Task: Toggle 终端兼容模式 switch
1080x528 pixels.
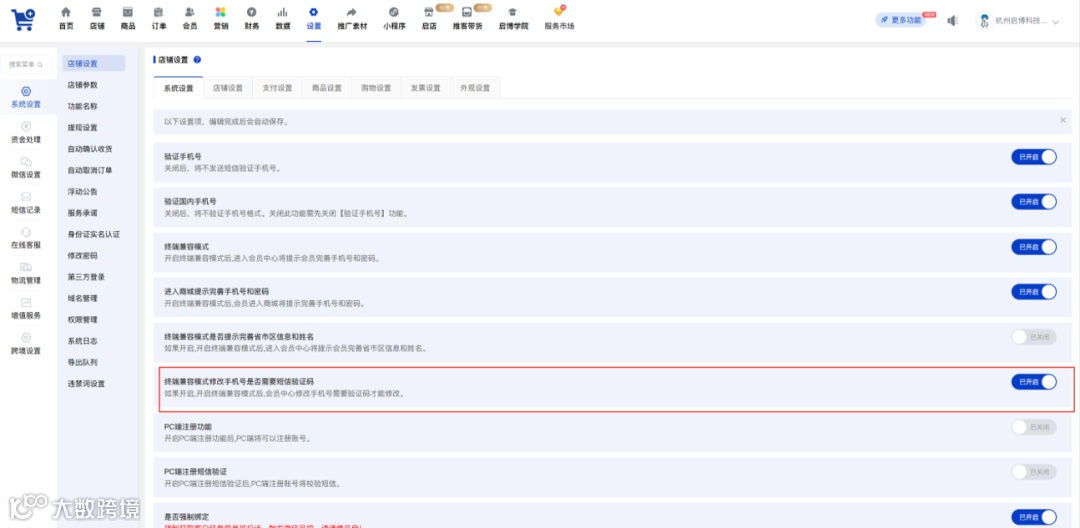Action: pos(1033,246)
